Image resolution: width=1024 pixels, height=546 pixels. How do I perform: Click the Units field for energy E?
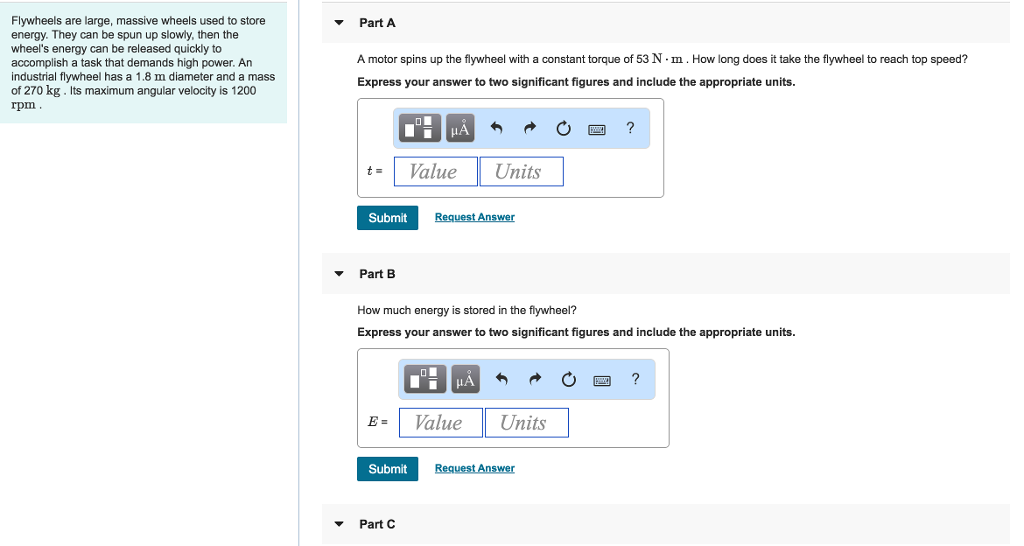tap(526, 423)
